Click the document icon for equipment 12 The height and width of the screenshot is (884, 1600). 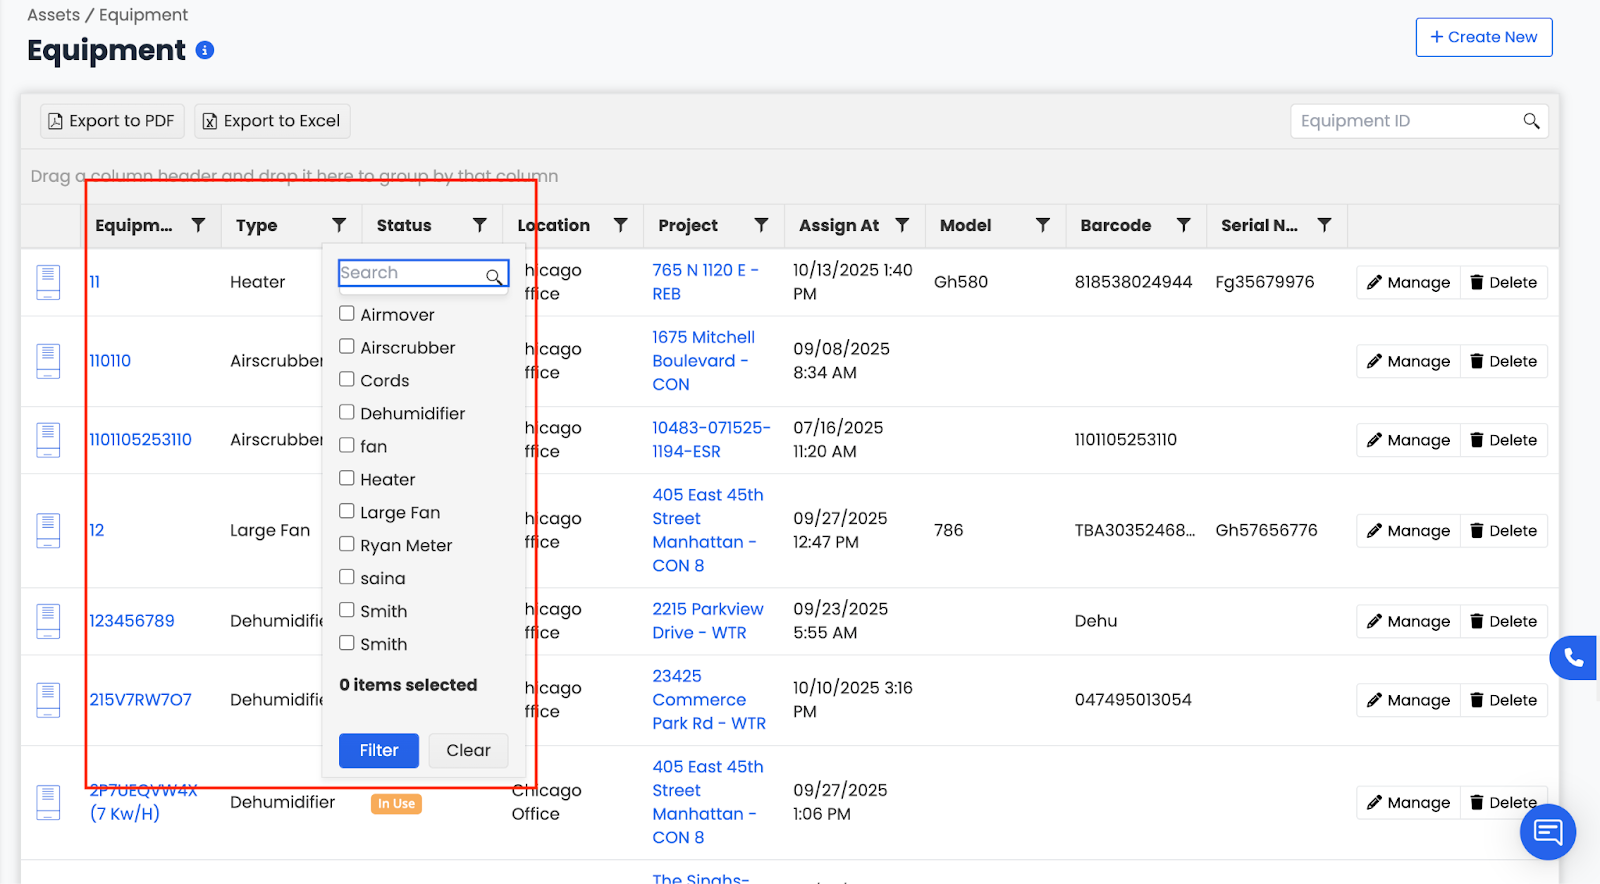coord(48,530)
